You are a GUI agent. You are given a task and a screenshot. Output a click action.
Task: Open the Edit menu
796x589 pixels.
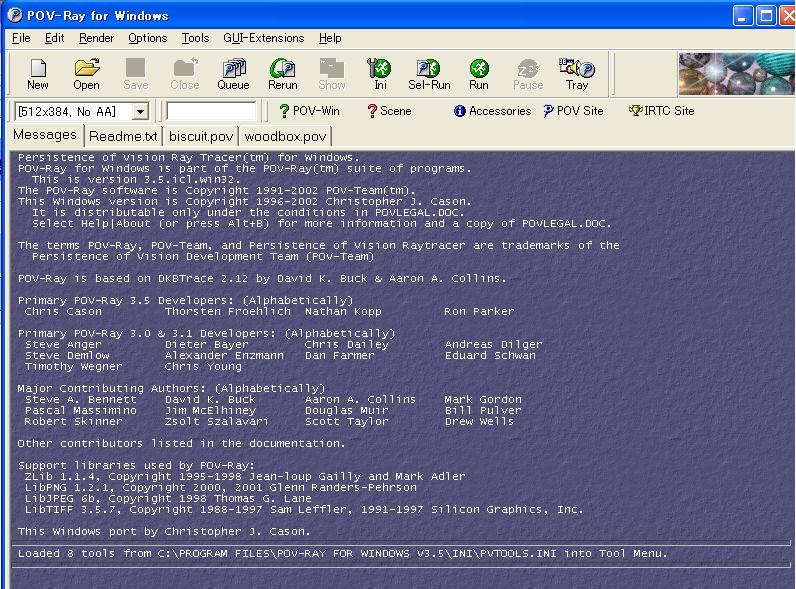pyautogui.click(x=54, y=38)
